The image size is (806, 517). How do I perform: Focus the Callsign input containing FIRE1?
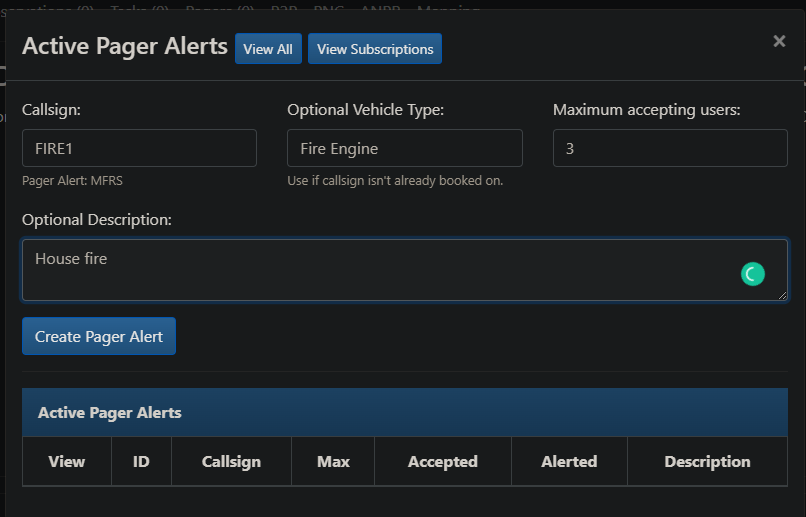point(139,148)
